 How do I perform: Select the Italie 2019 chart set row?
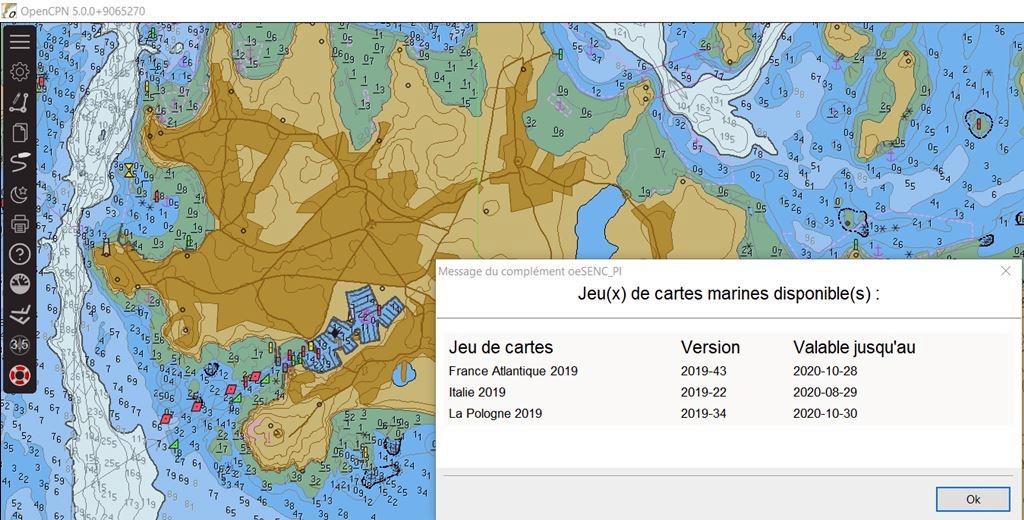pos(727,392)
